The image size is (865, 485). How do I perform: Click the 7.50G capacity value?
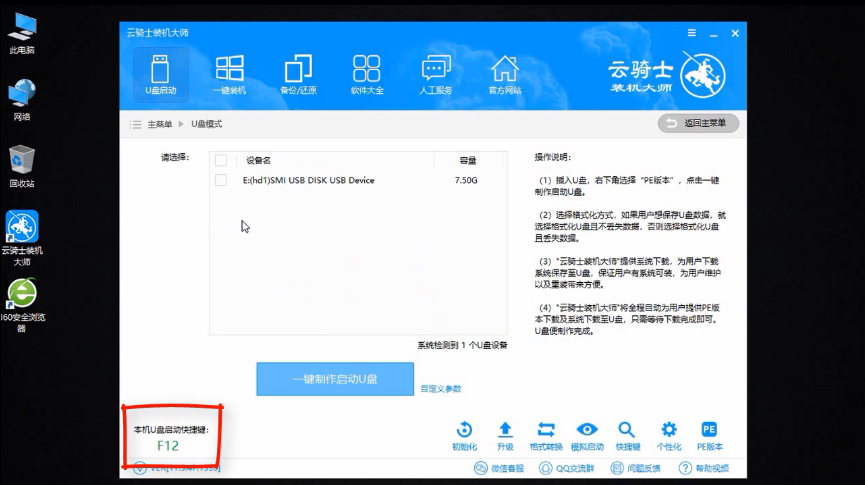[466, 180]
